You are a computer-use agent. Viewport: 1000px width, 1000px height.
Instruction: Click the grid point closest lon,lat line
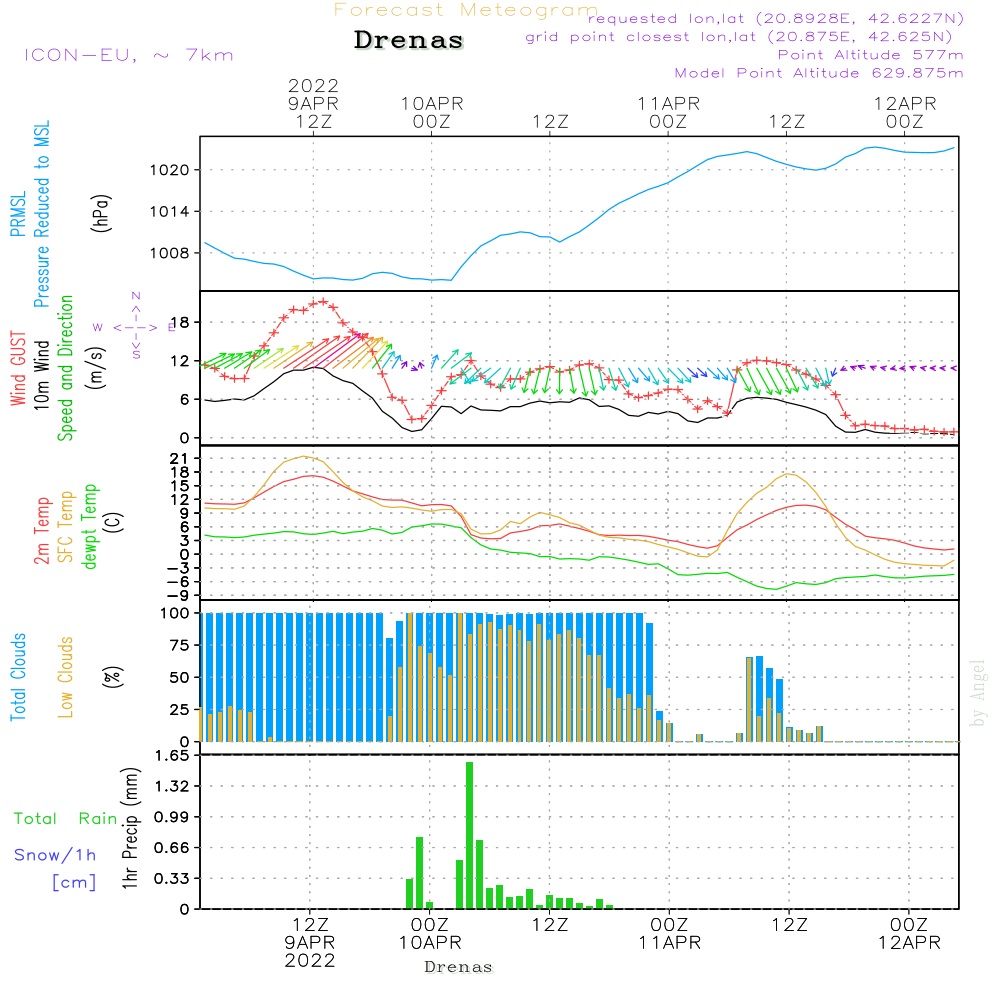[x=739, y=36]
